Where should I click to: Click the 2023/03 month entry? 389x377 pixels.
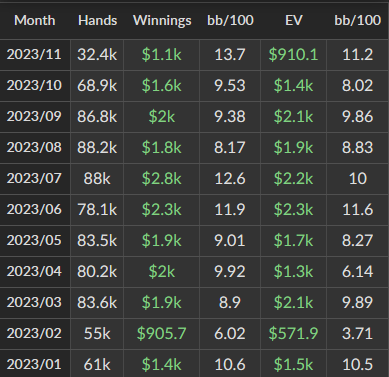pos(34,303)
